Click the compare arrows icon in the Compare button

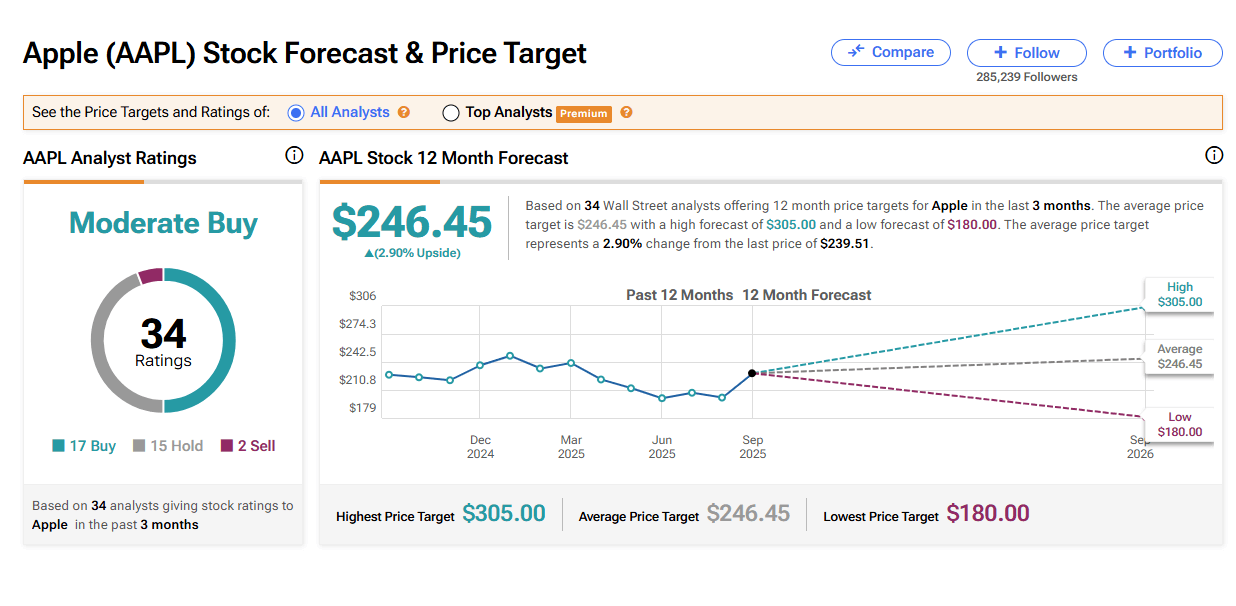click(856, 52)
